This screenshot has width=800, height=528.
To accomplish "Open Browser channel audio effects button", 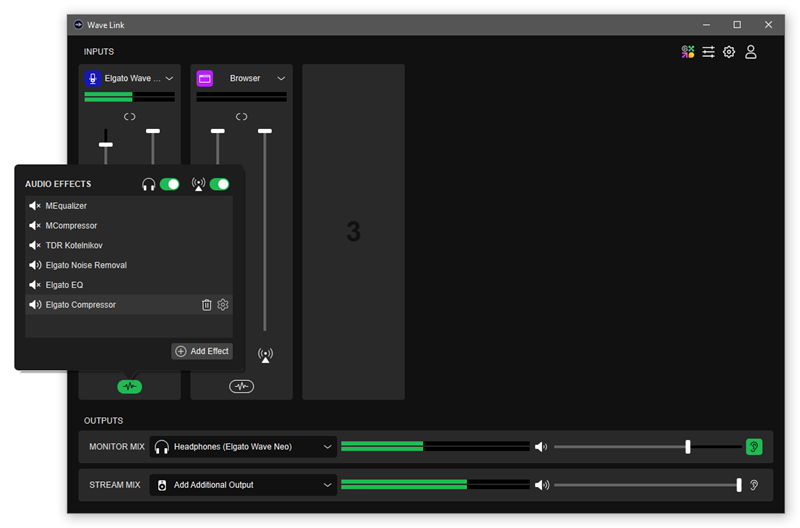I will (241, 386).
